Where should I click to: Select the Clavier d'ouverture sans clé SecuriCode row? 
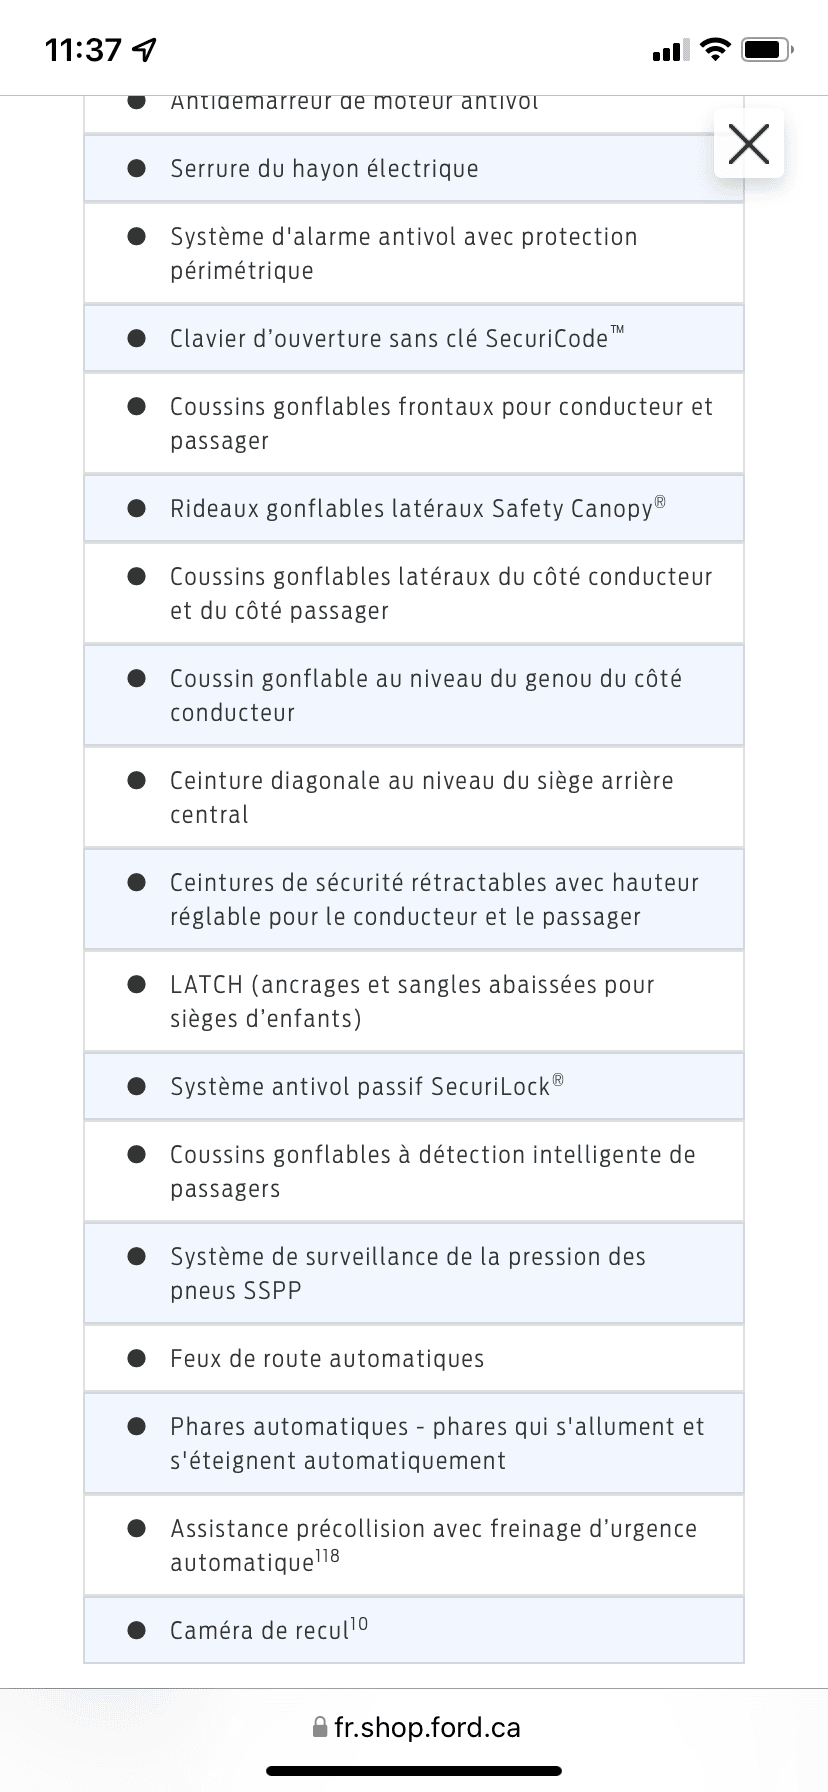coord(414,338)
